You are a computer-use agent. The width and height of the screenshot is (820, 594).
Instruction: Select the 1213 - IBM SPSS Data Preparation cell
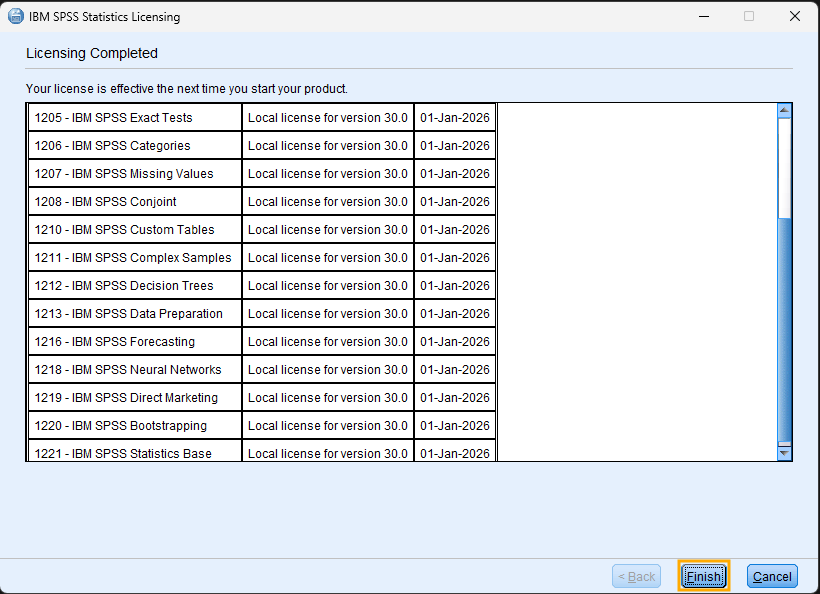135,314
